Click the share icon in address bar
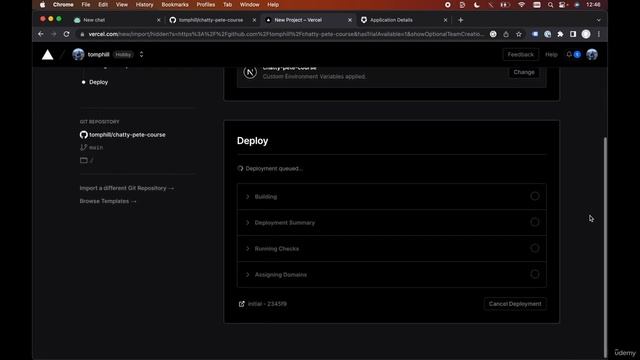 506,34
